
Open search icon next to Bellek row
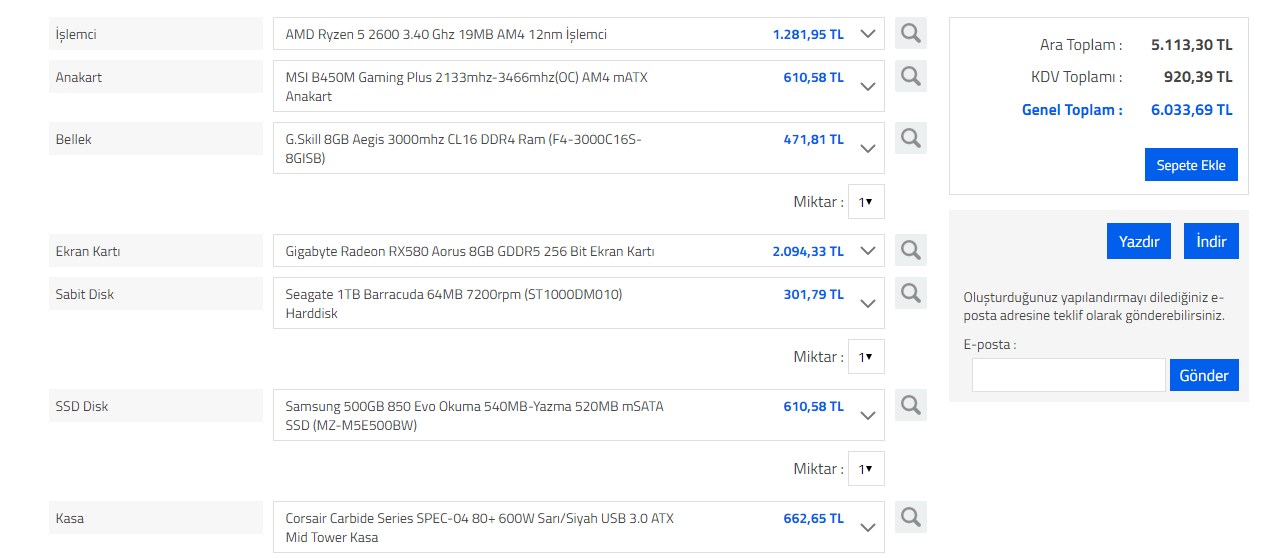(910, 138)
